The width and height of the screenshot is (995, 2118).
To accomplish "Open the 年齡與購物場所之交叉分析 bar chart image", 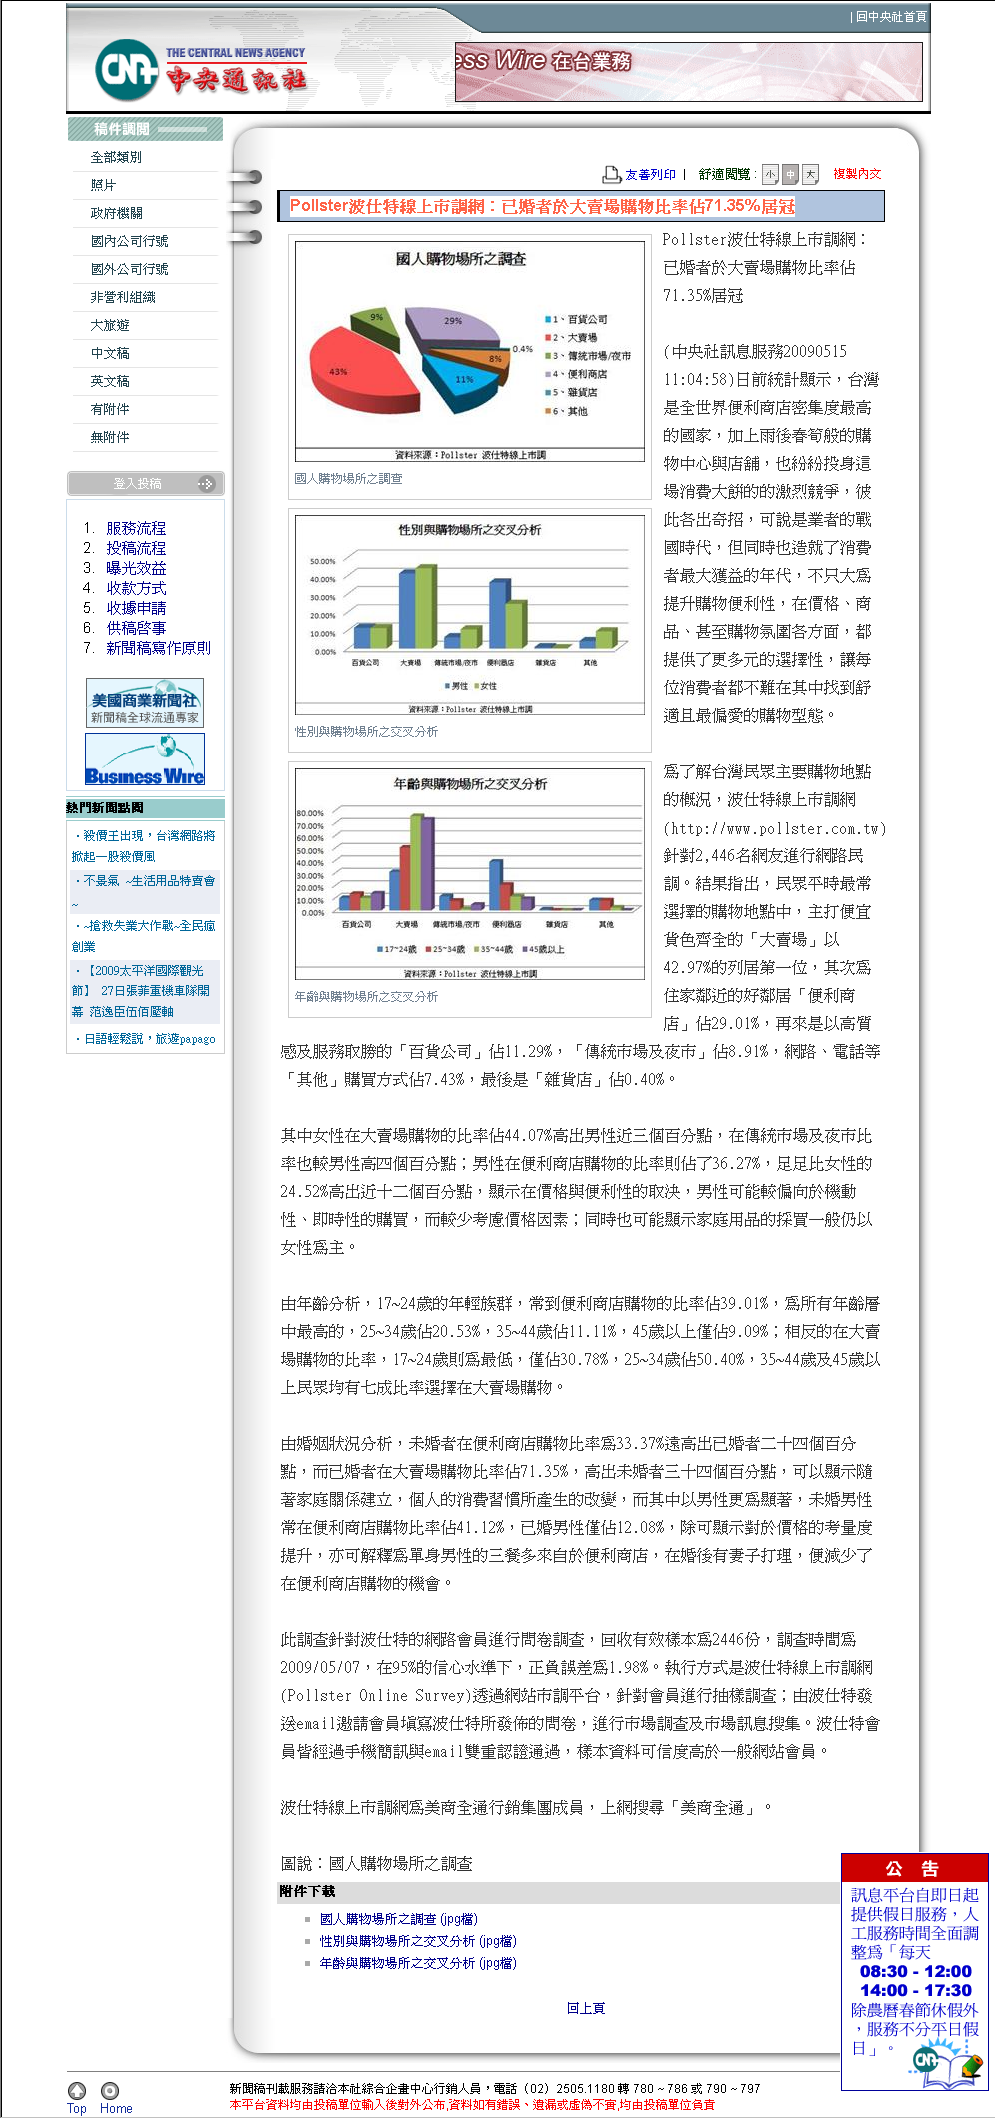I will 469,873.
